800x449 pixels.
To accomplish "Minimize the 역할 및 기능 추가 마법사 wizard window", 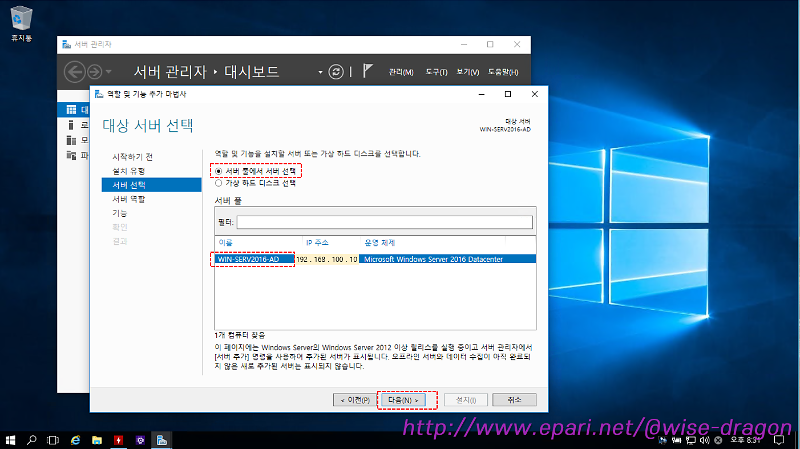I will point(482,94).
